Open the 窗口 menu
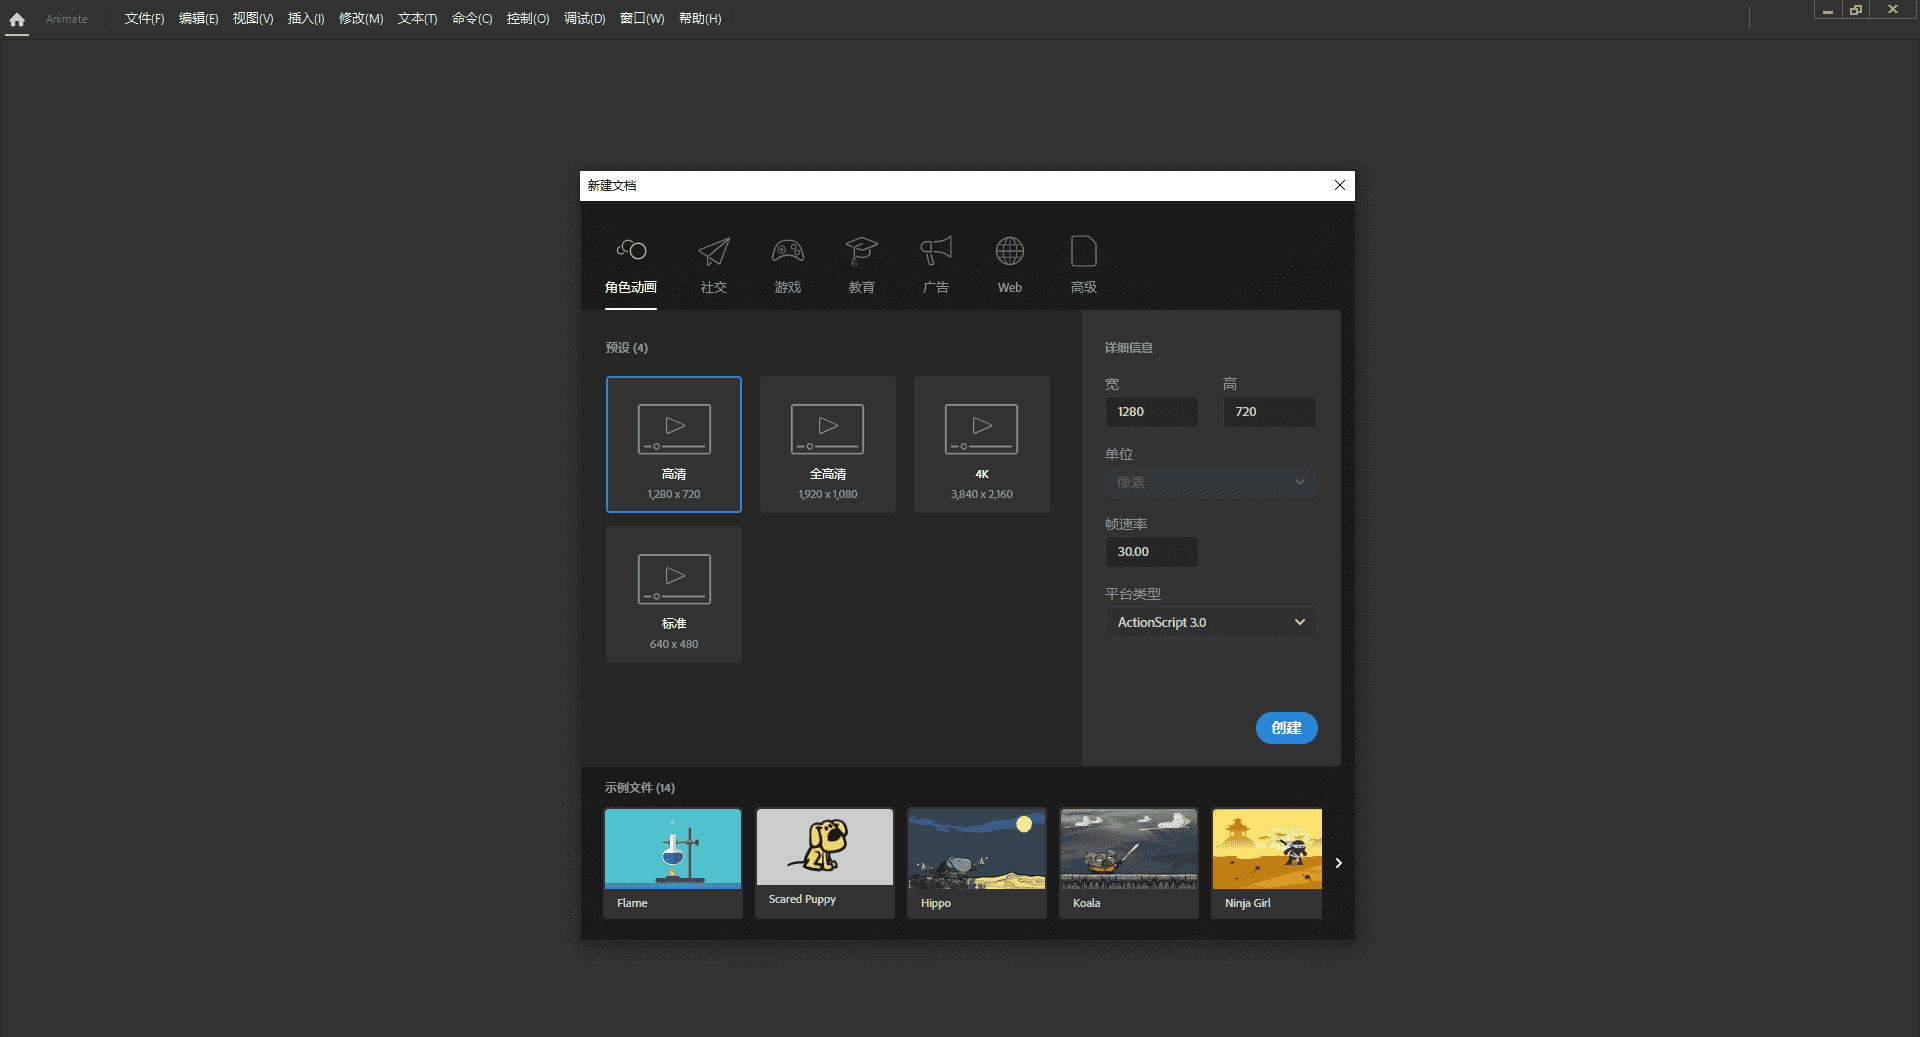The height and width of the screenshot is (1037, 1920). point(640,18)
